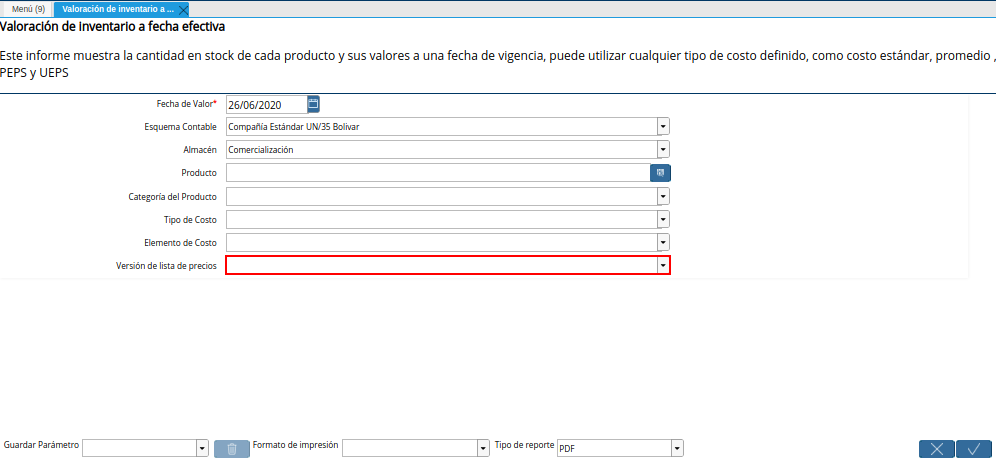Open the Tipo de Costo dropdown
Viewport: 996px width, 459px height.
[x=663, y=219]
